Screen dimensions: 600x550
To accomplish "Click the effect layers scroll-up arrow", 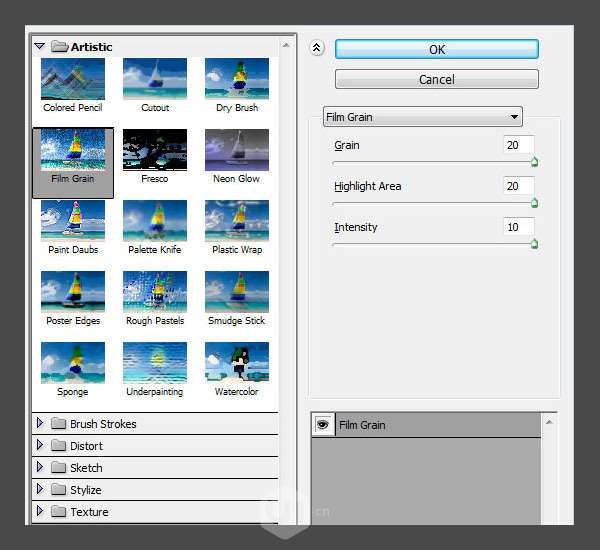I will point(549,422).
